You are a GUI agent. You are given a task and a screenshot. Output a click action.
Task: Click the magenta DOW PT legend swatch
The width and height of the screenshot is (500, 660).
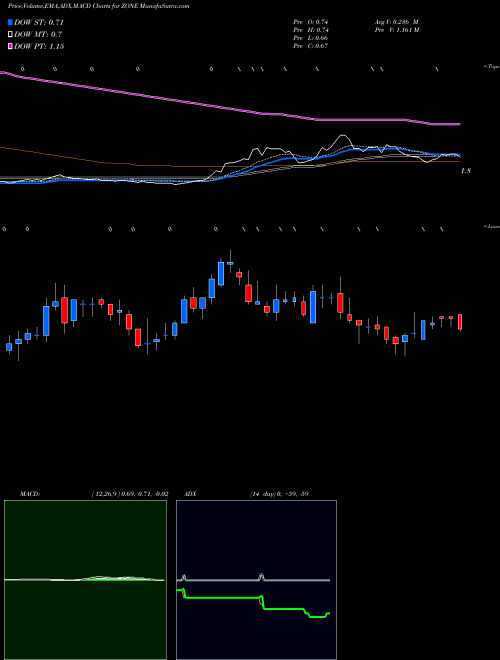[x=11, y=46]
